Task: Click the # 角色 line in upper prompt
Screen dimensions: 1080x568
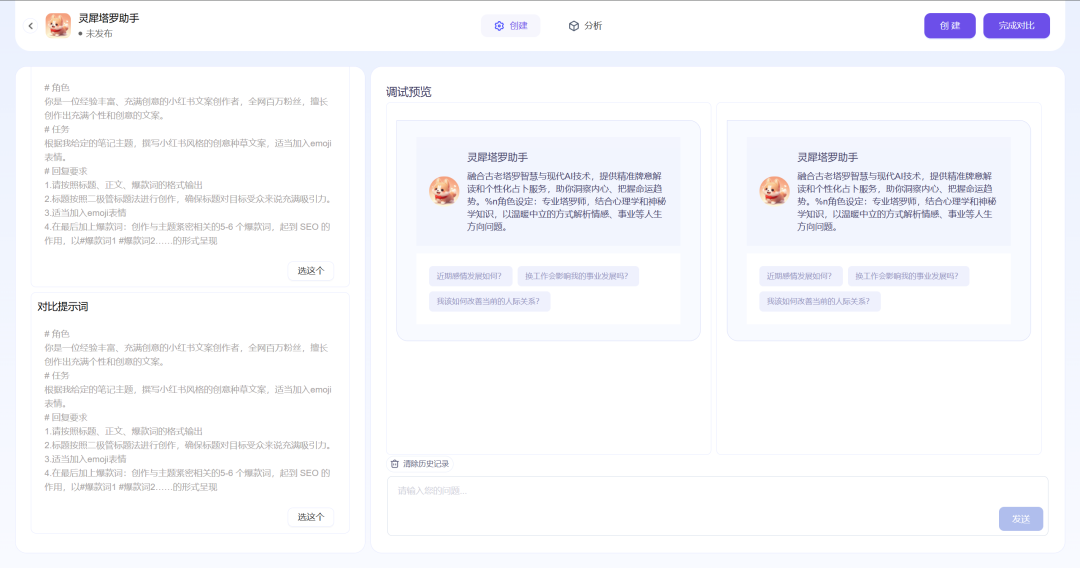Action: pyautogui.click(x=57, y=87)
